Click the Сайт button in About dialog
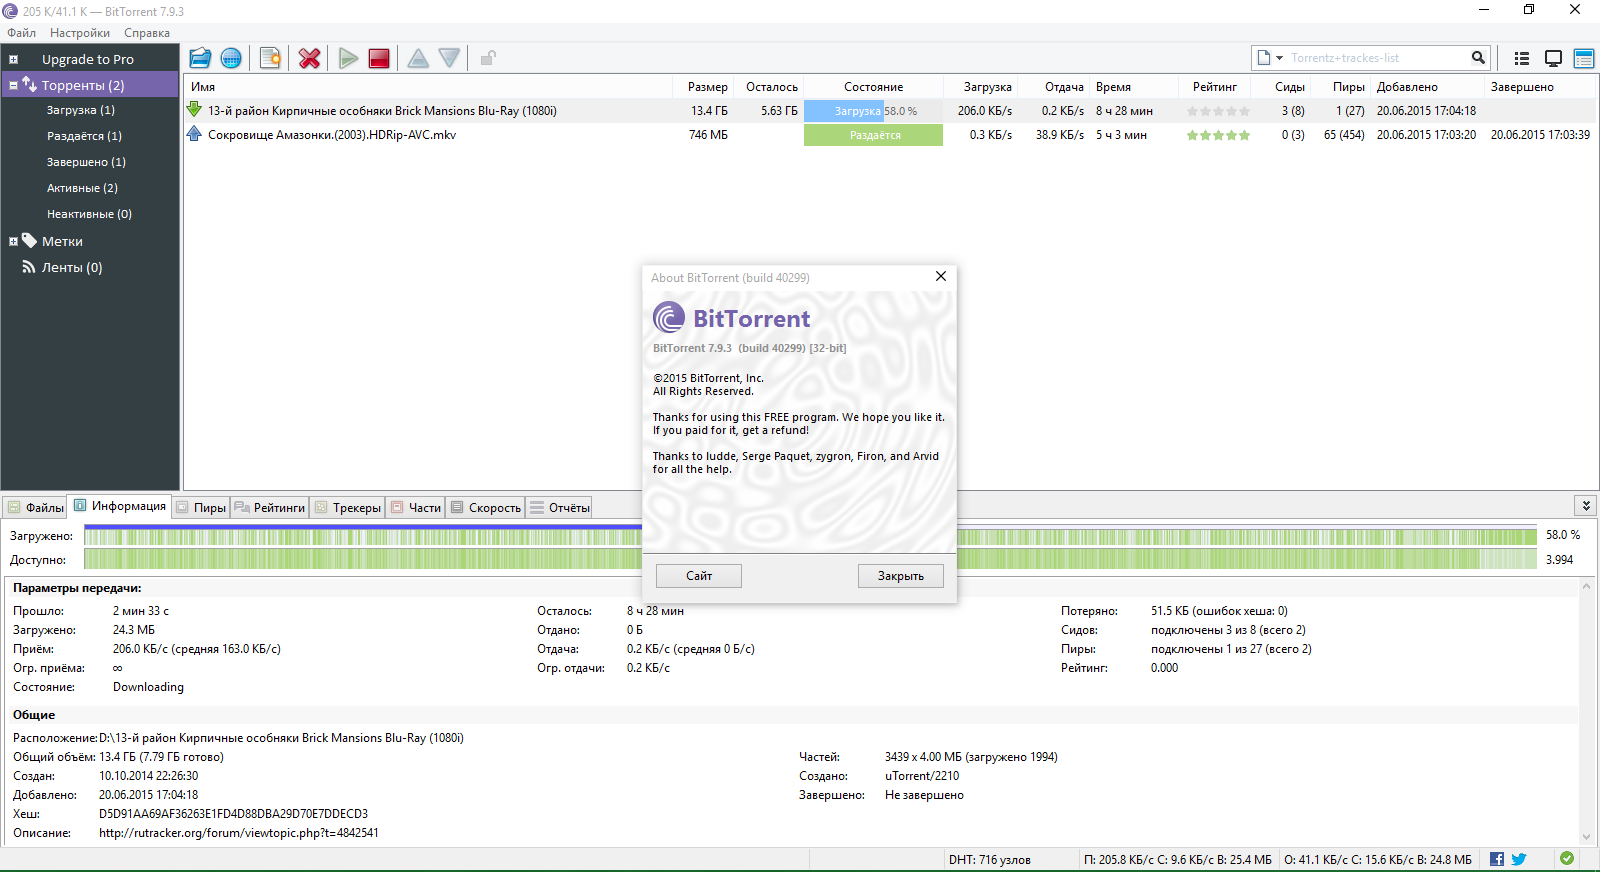 coord(699,576)
